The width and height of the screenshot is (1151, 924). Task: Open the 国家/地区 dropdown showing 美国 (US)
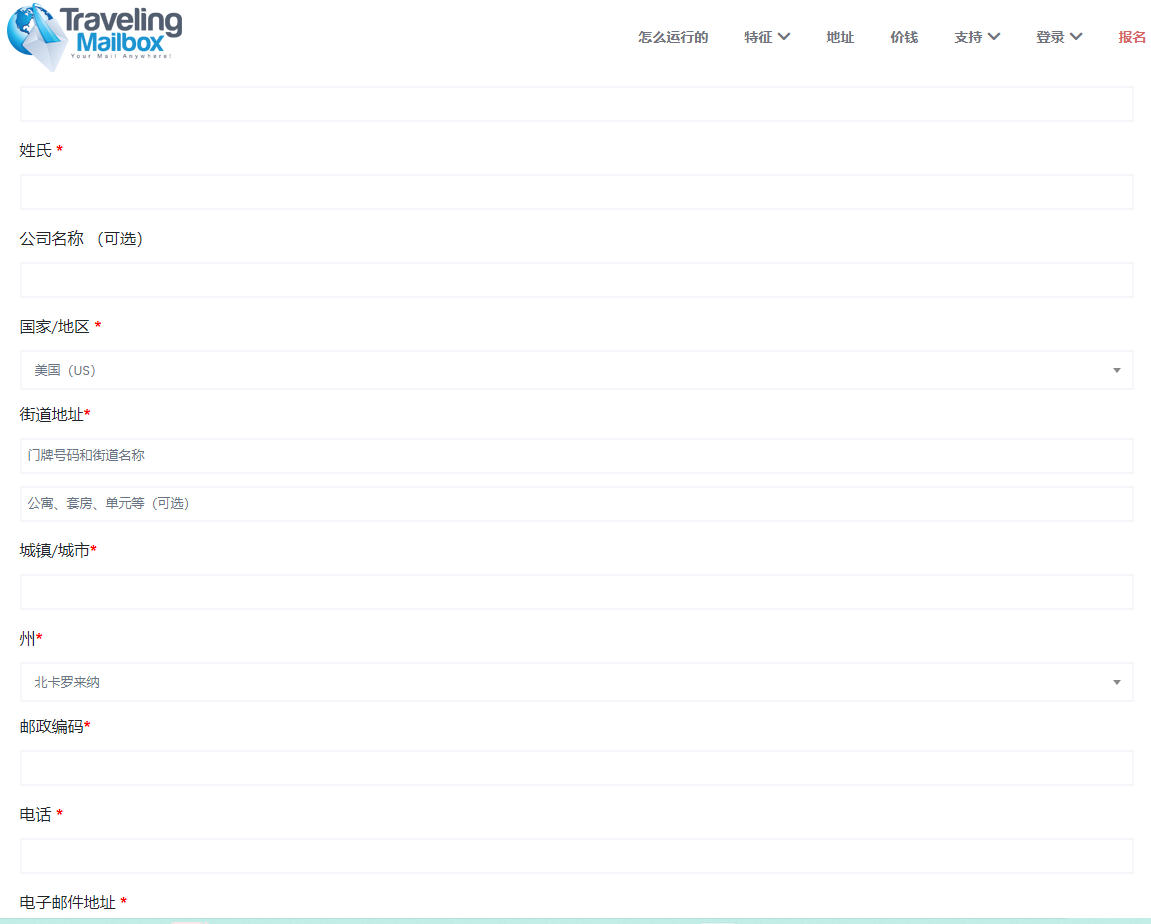click(x=576, y=370)
